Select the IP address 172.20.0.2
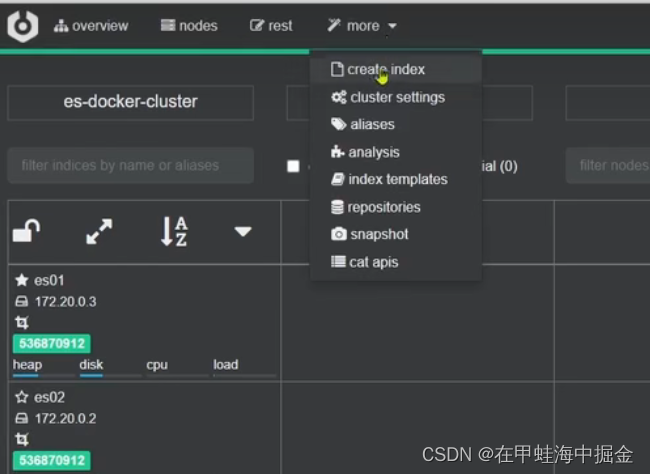The image size is (650, 474). click(65, 419)
